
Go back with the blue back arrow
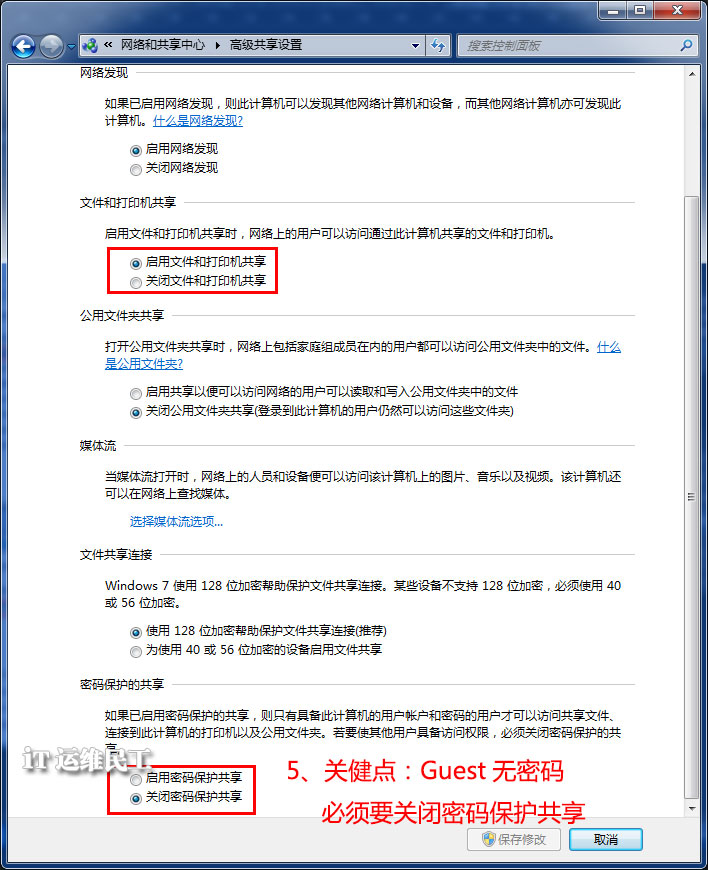tap(23, 47)
